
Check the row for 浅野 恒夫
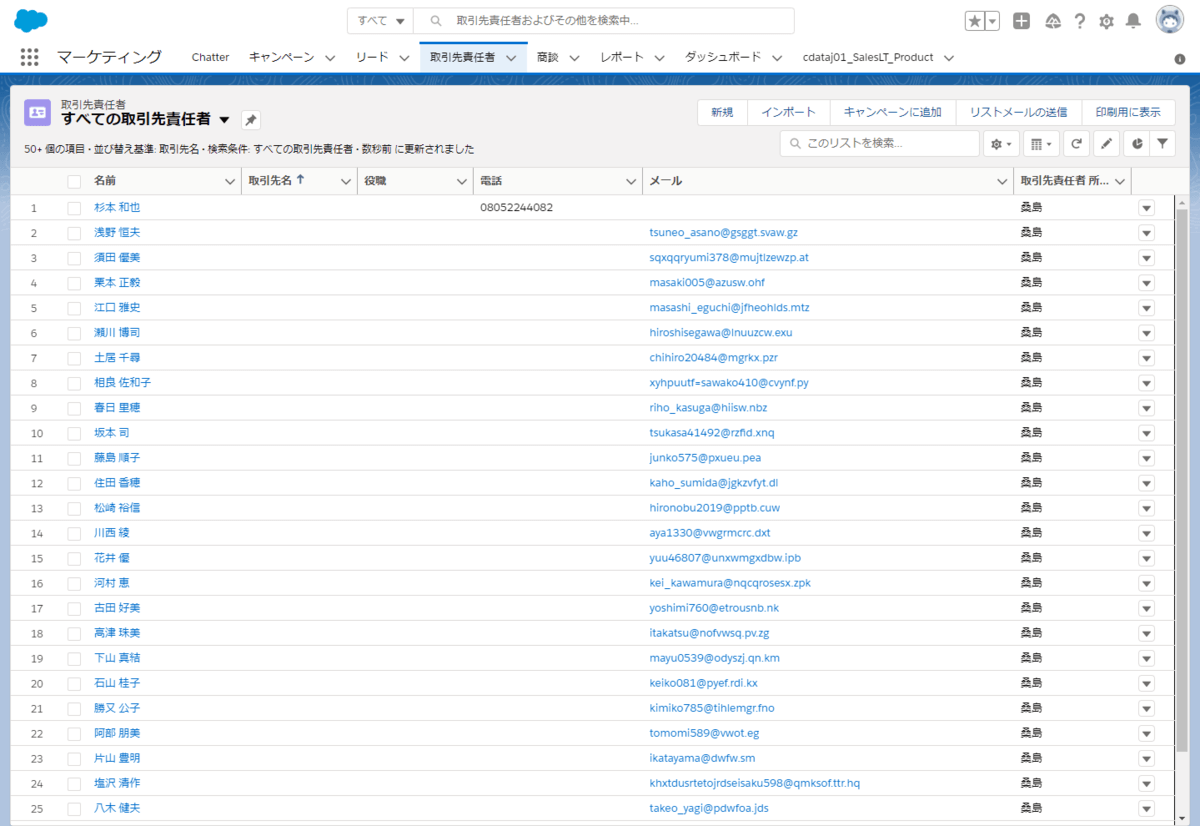point(74,233)
